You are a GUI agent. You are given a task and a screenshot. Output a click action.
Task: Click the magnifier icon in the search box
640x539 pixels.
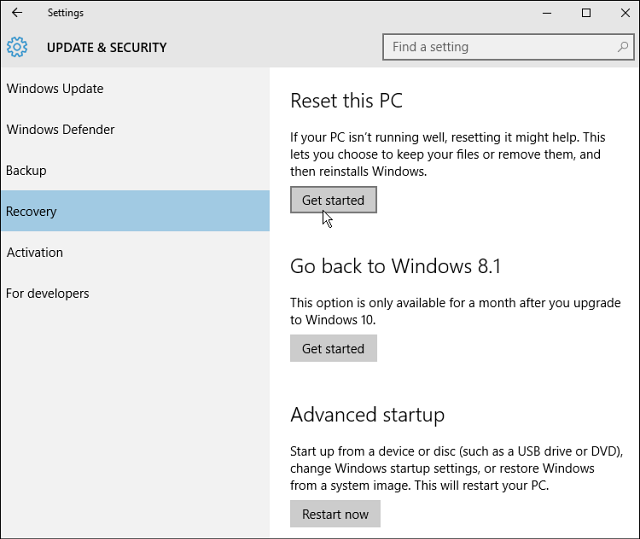(620, 47)
